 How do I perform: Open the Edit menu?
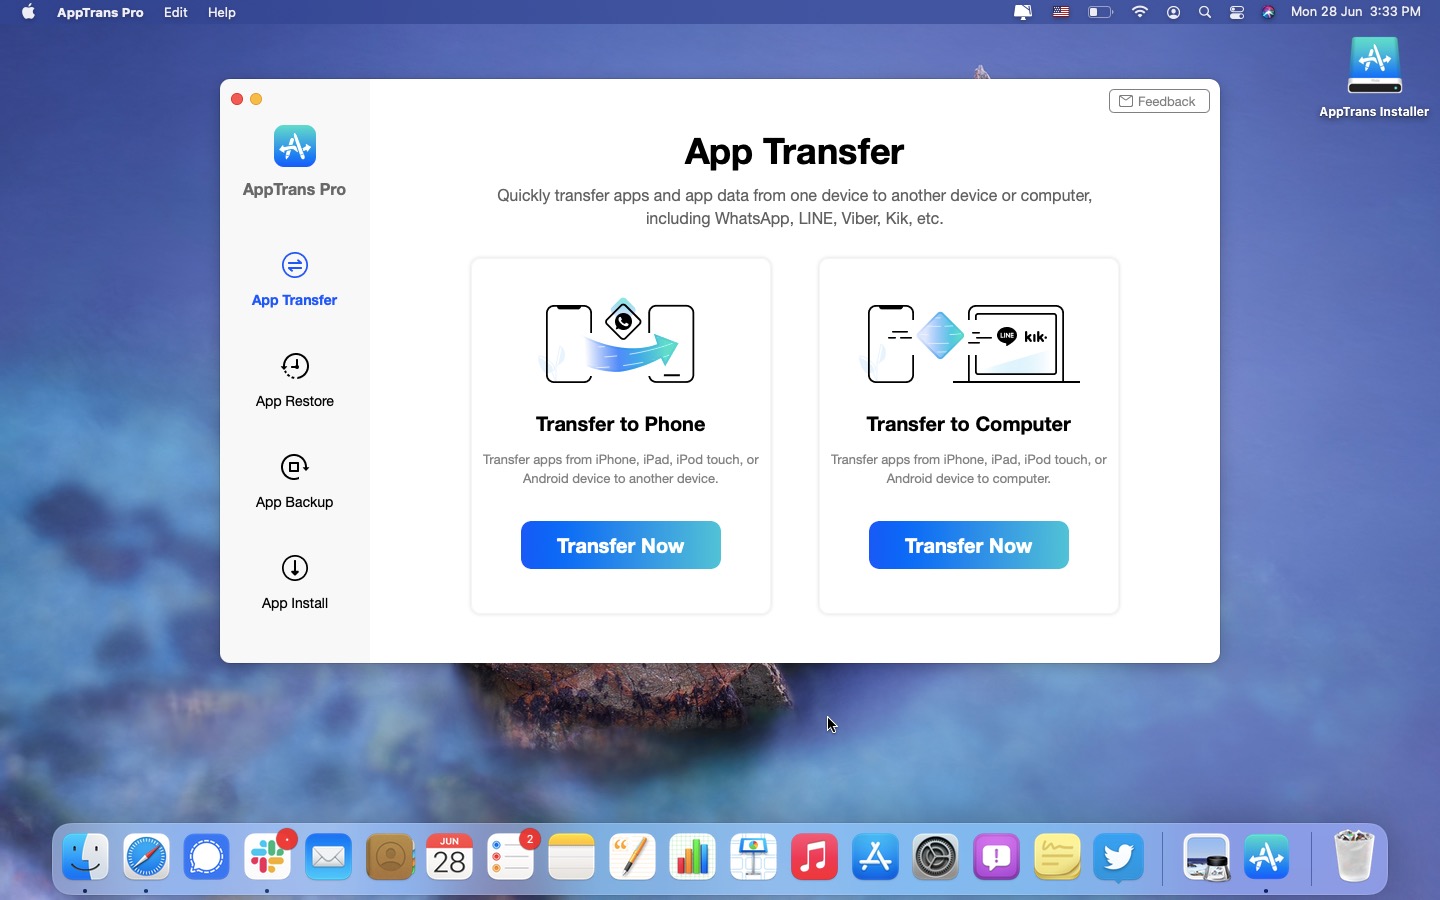[176, 12]
